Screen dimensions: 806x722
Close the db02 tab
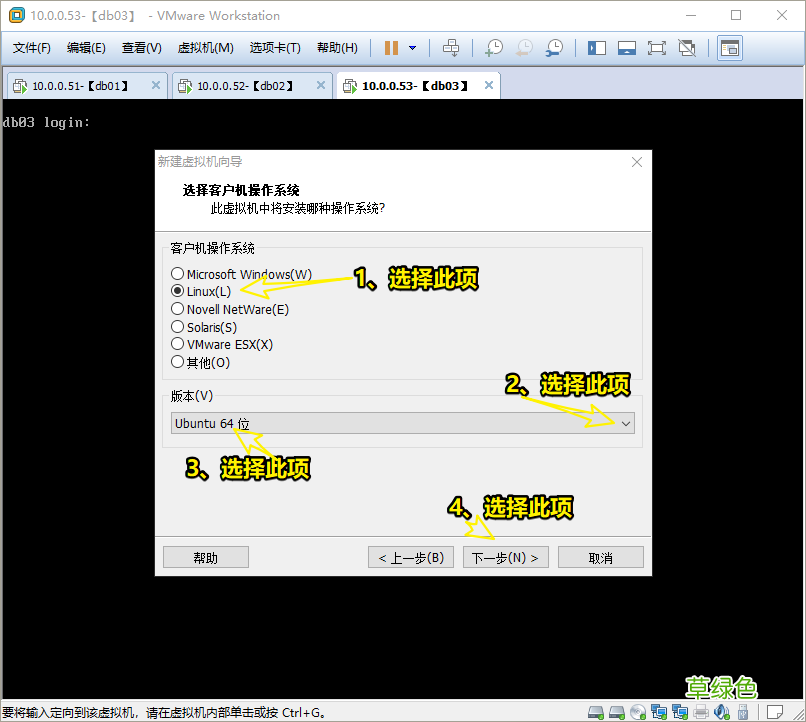pyautogui.click(x=321, y=85)
